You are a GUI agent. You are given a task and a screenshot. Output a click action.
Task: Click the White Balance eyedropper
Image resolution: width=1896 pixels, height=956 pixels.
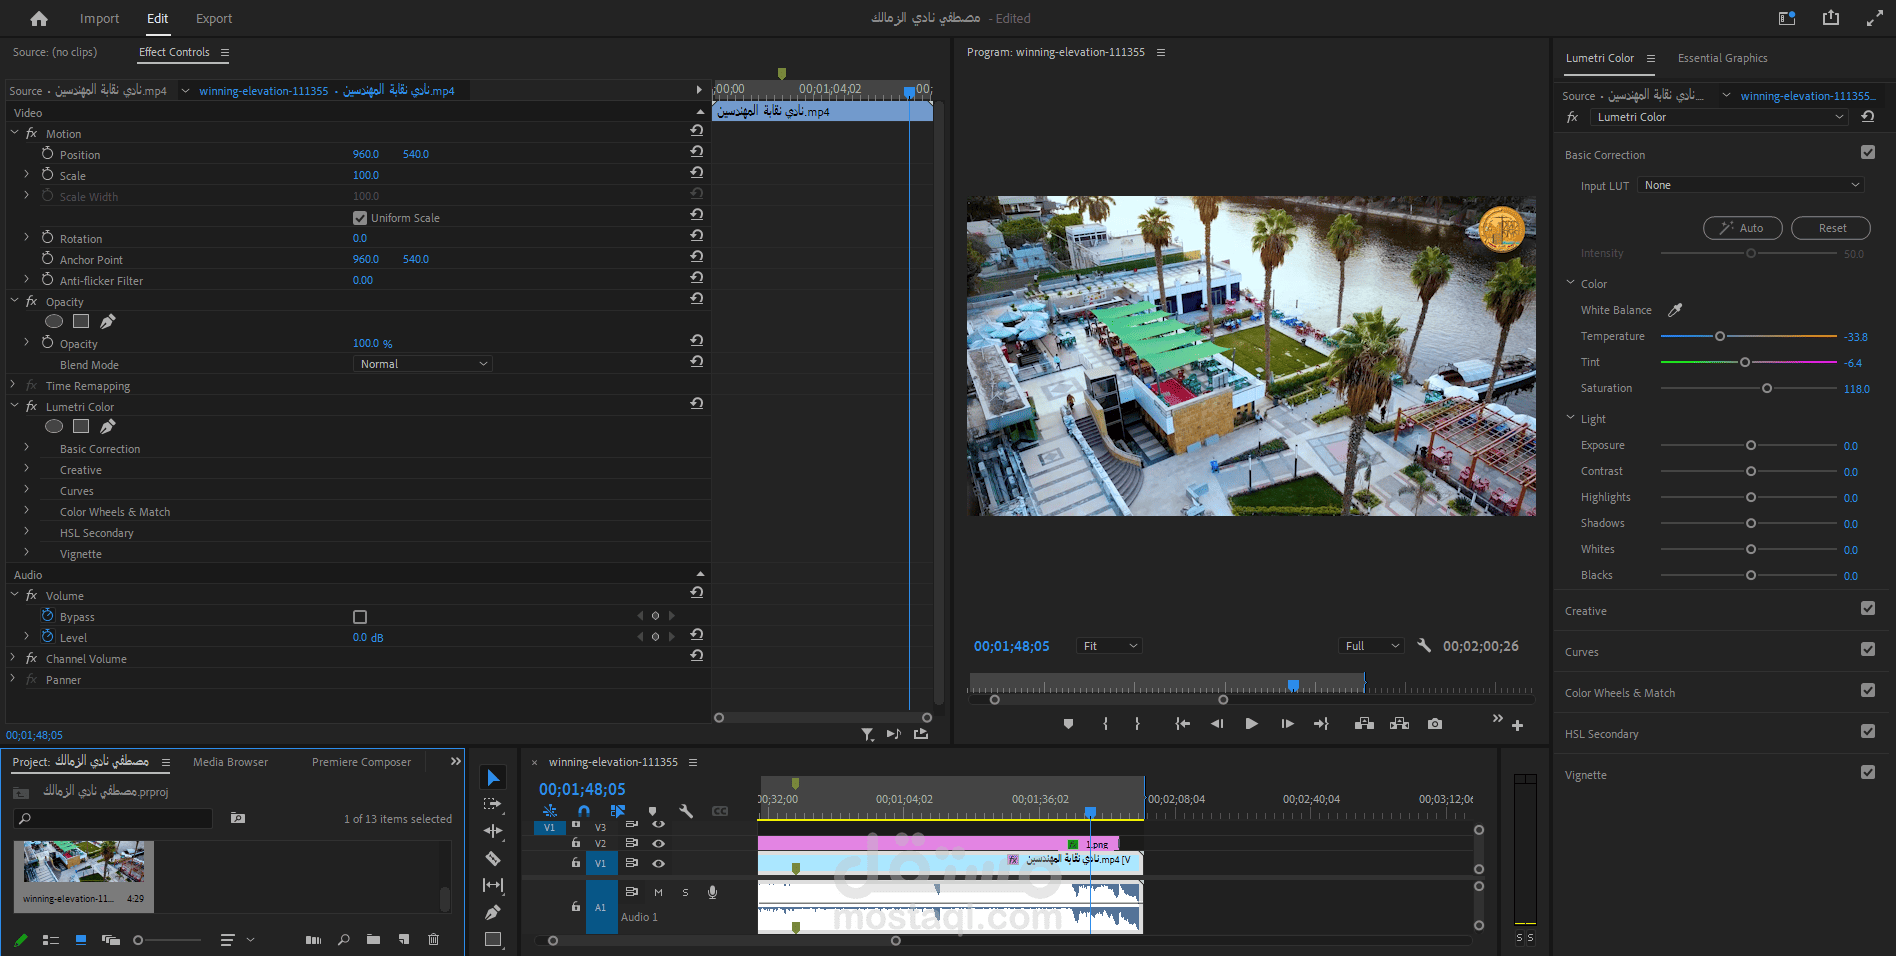click(1675, 310)
